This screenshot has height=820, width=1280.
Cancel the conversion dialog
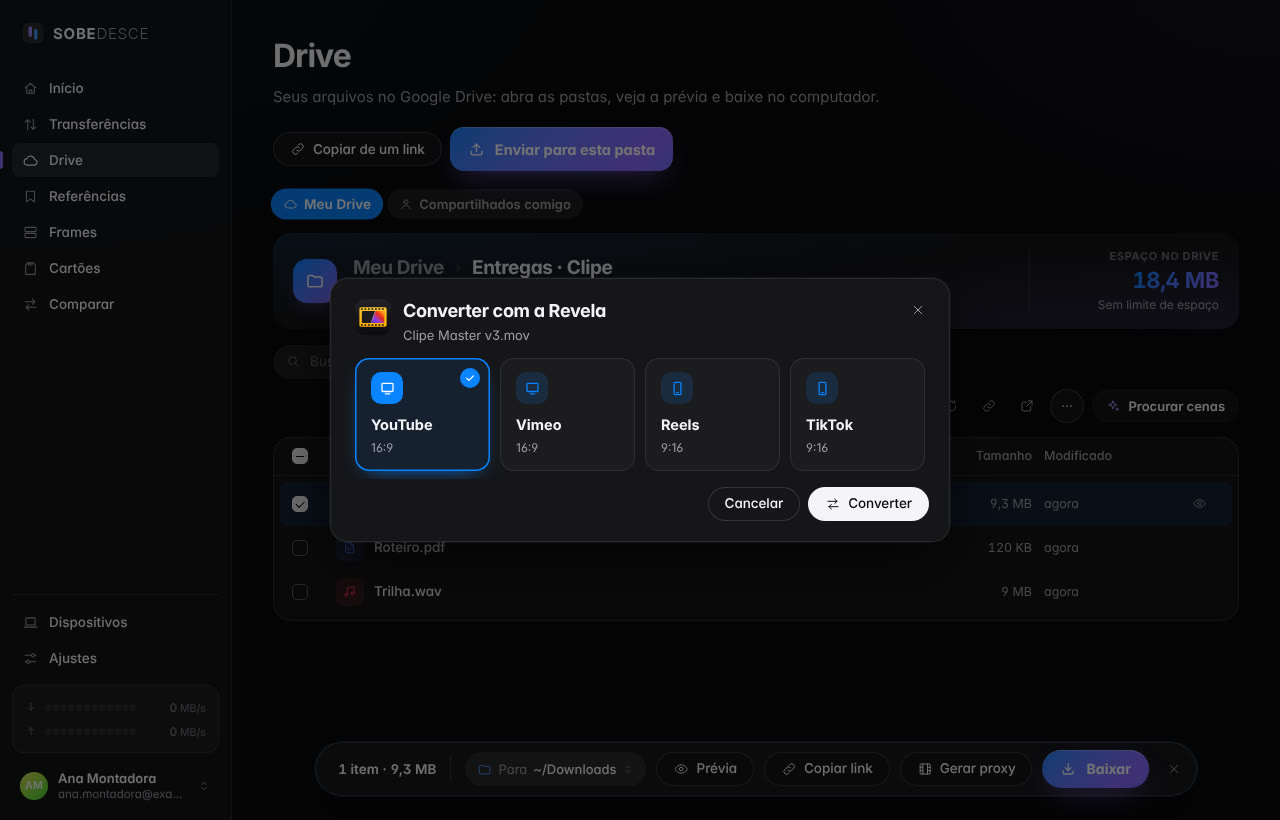click(x=753, y=504)
